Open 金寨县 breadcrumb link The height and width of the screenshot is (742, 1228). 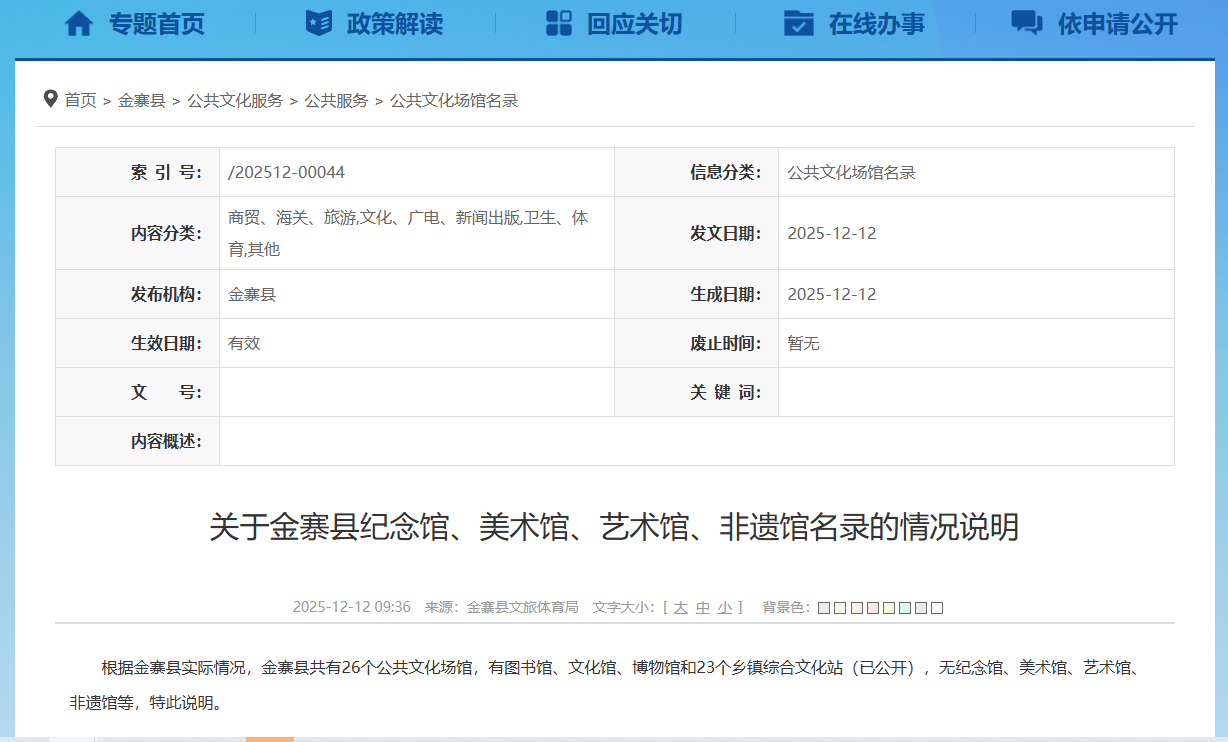point(142,100)
